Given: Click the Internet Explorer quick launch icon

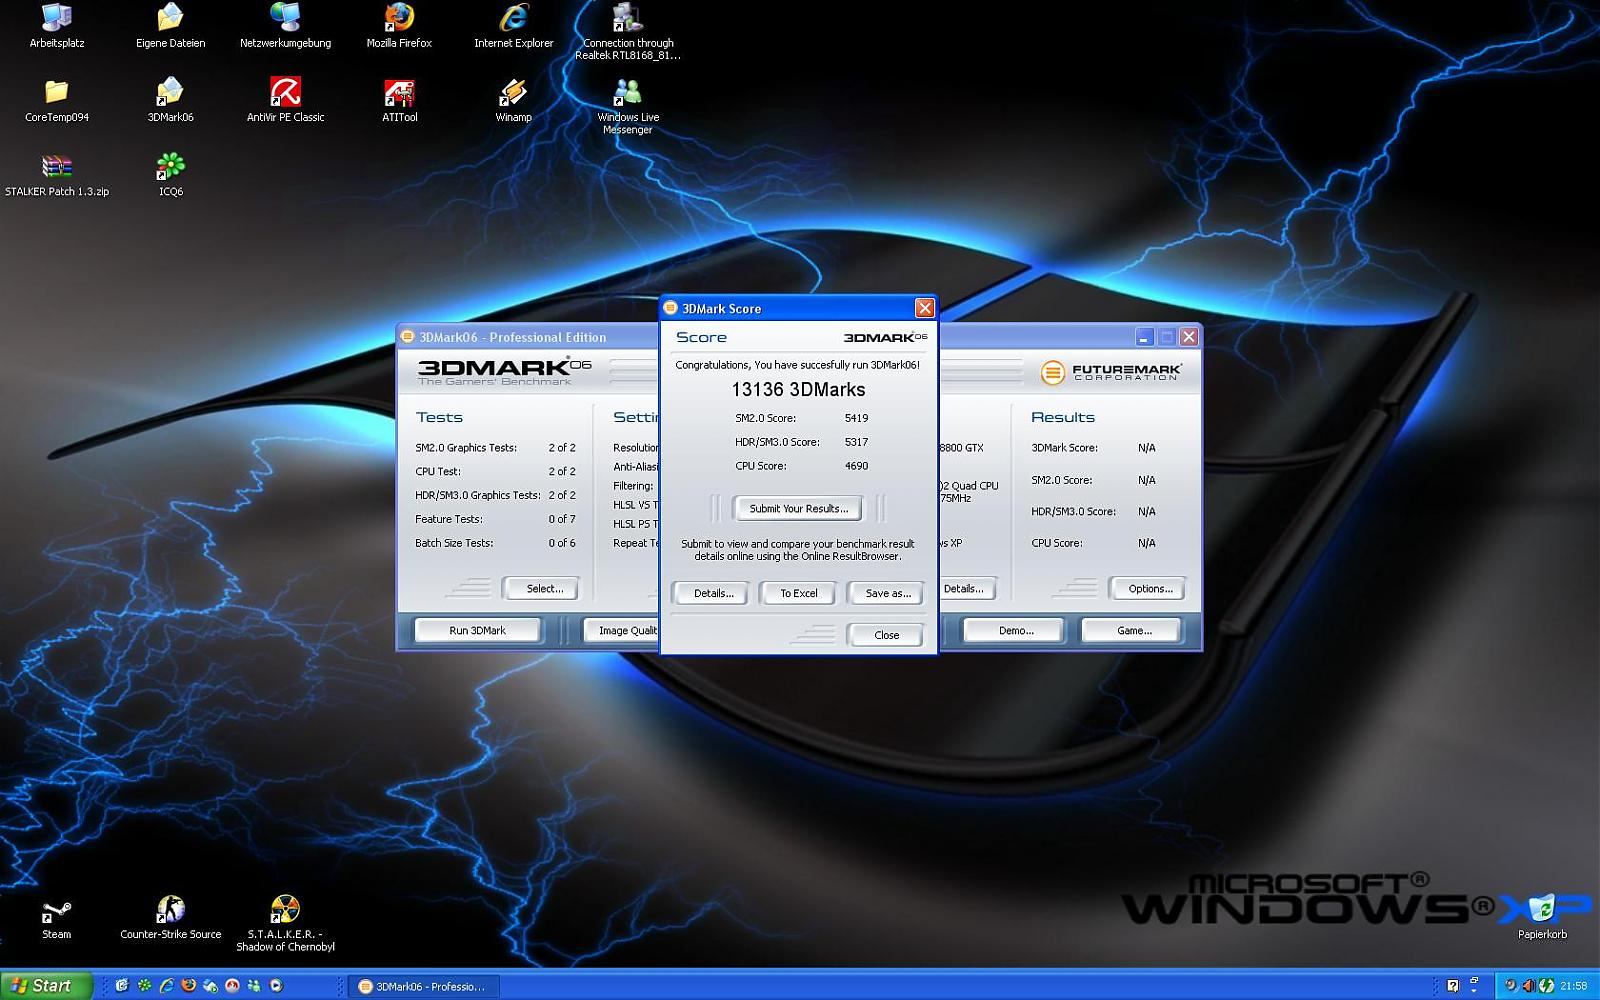Looking at the screenshot, I should click(166, 985).
